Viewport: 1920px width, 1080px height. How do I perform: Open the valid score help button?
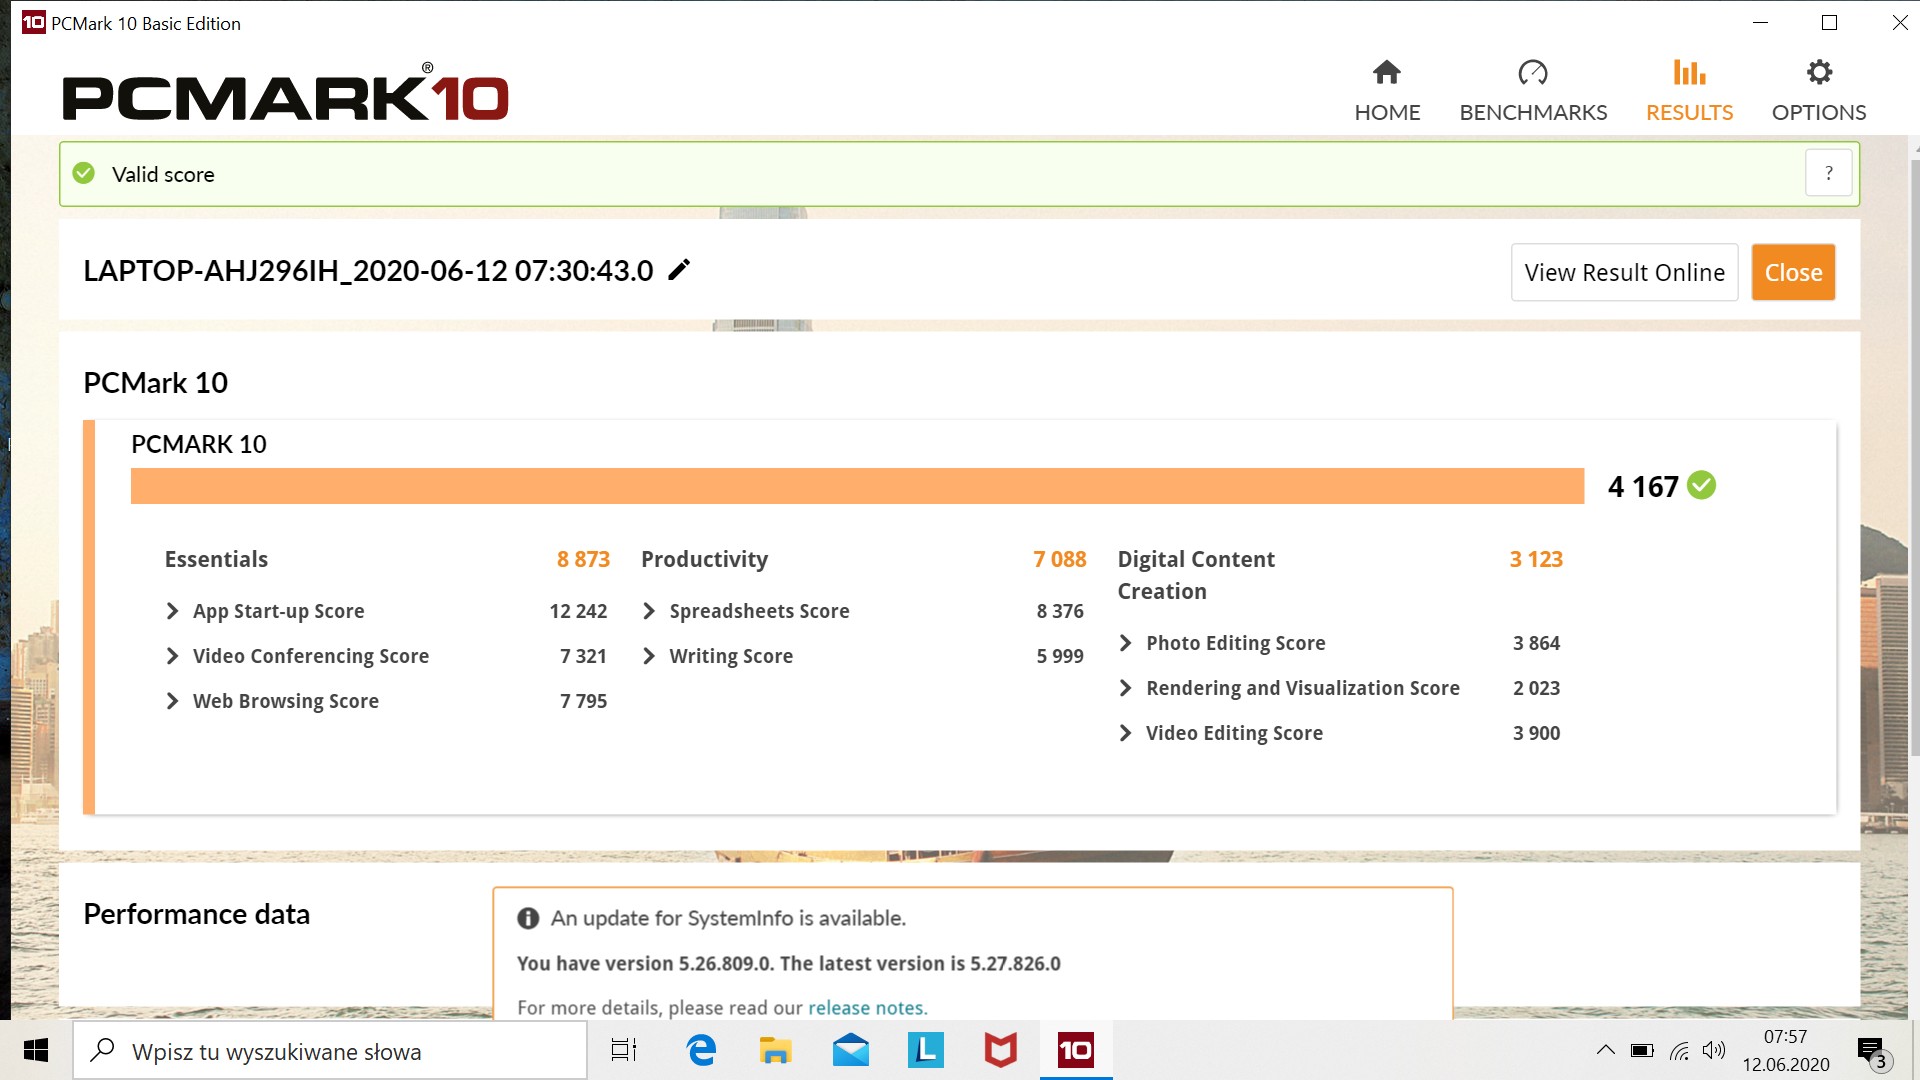pos(1829,173)
